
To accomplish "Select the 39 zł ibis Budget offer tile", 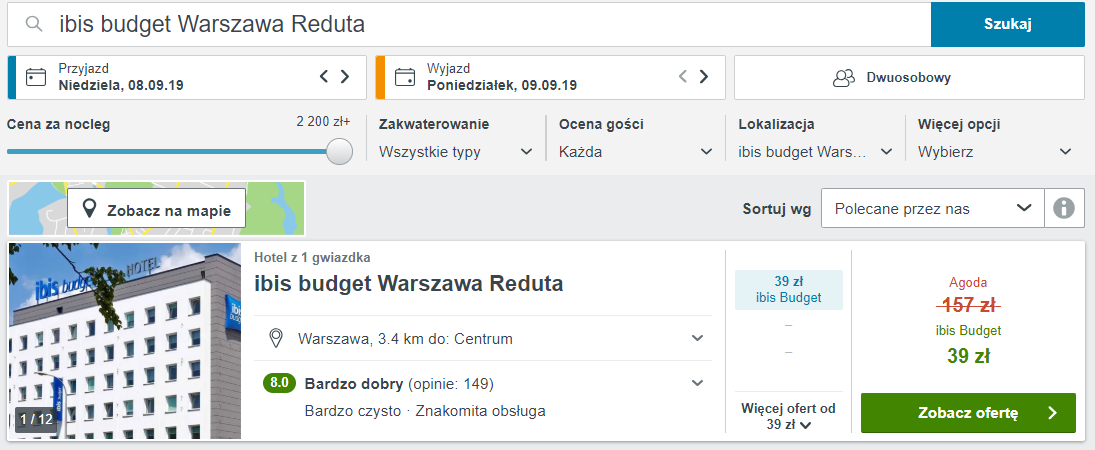I will click(x=788, y=290).
